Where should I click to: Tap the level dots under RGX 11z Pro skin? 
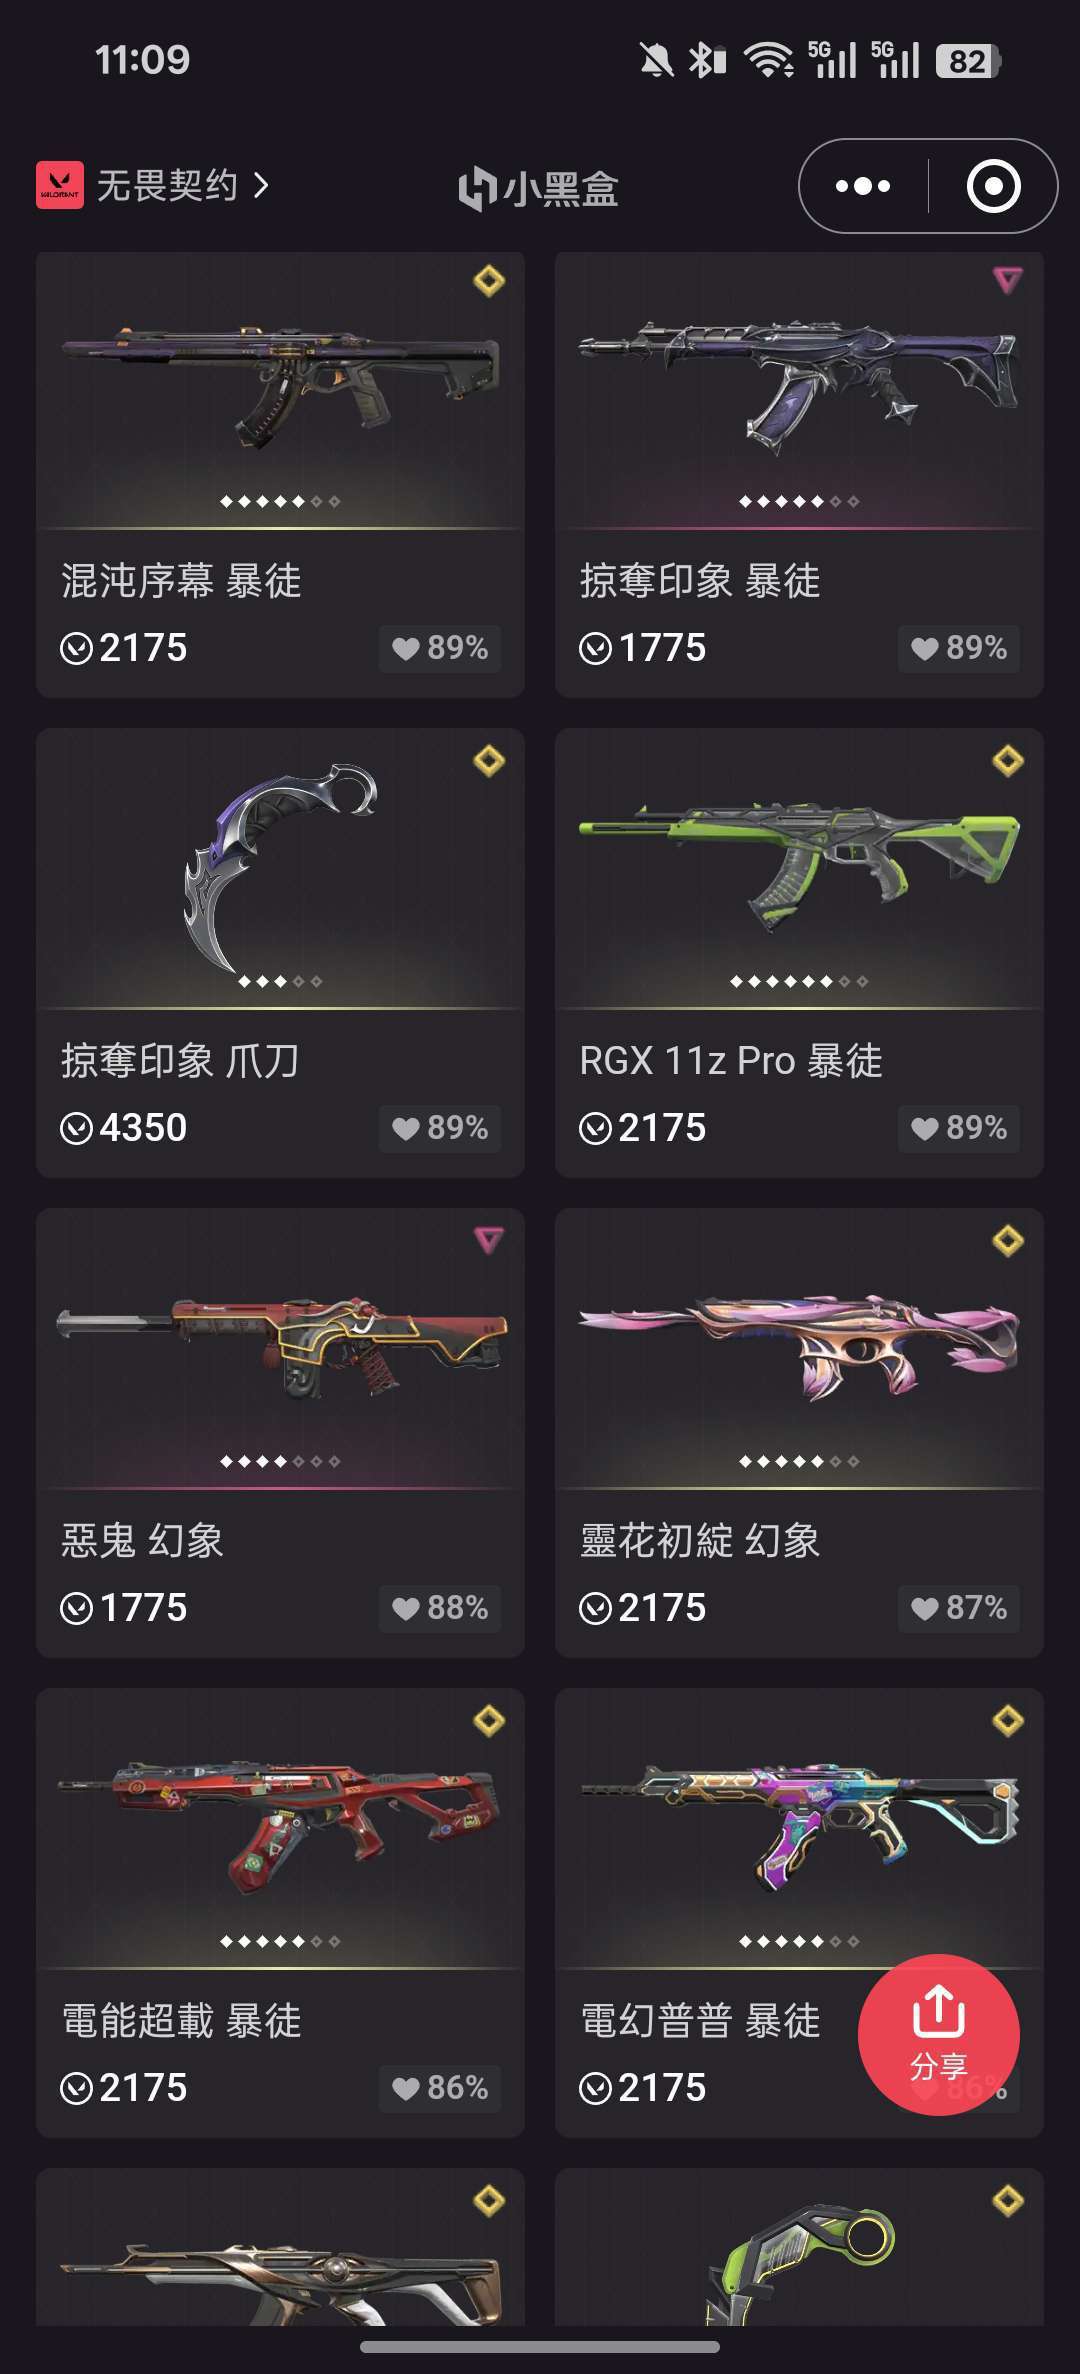click(x=799, y=982)
